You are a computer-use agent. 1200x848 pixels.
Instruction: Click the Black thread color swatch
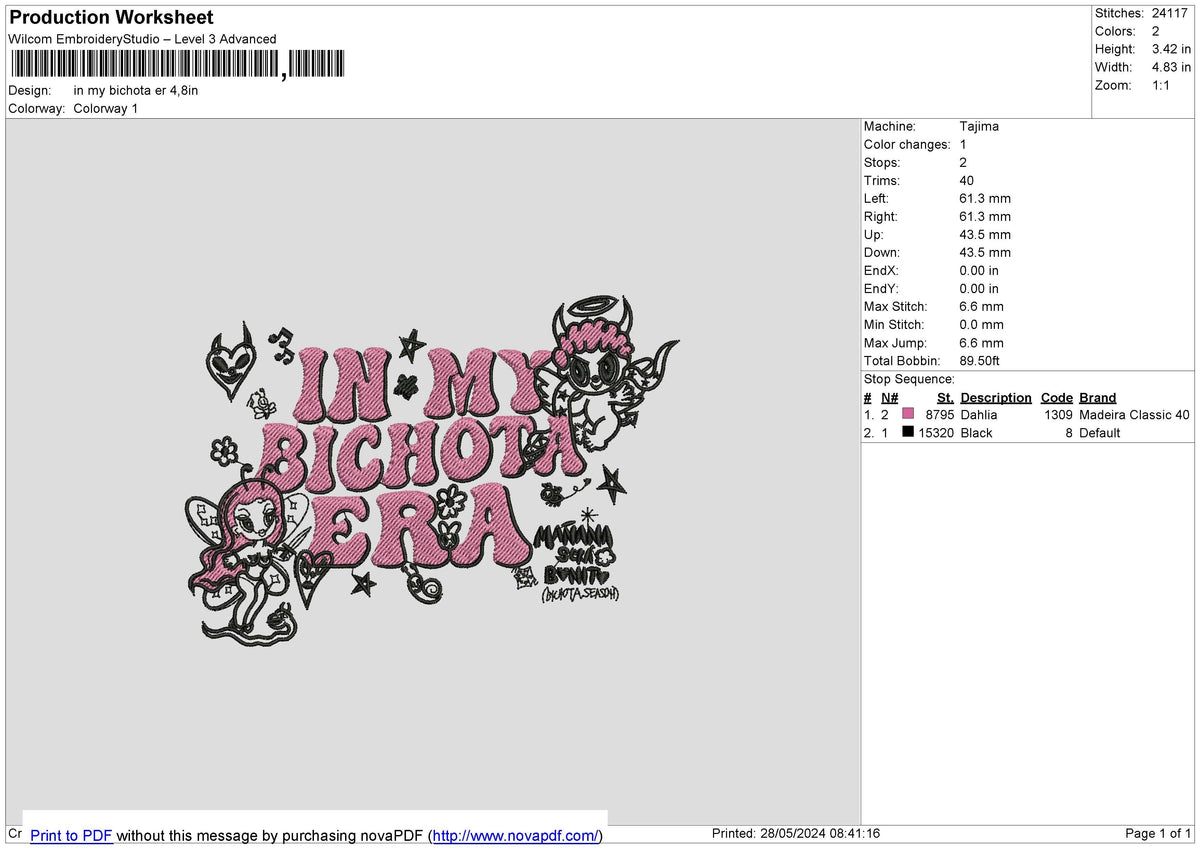pyautogui.click(x=908, y=432)
